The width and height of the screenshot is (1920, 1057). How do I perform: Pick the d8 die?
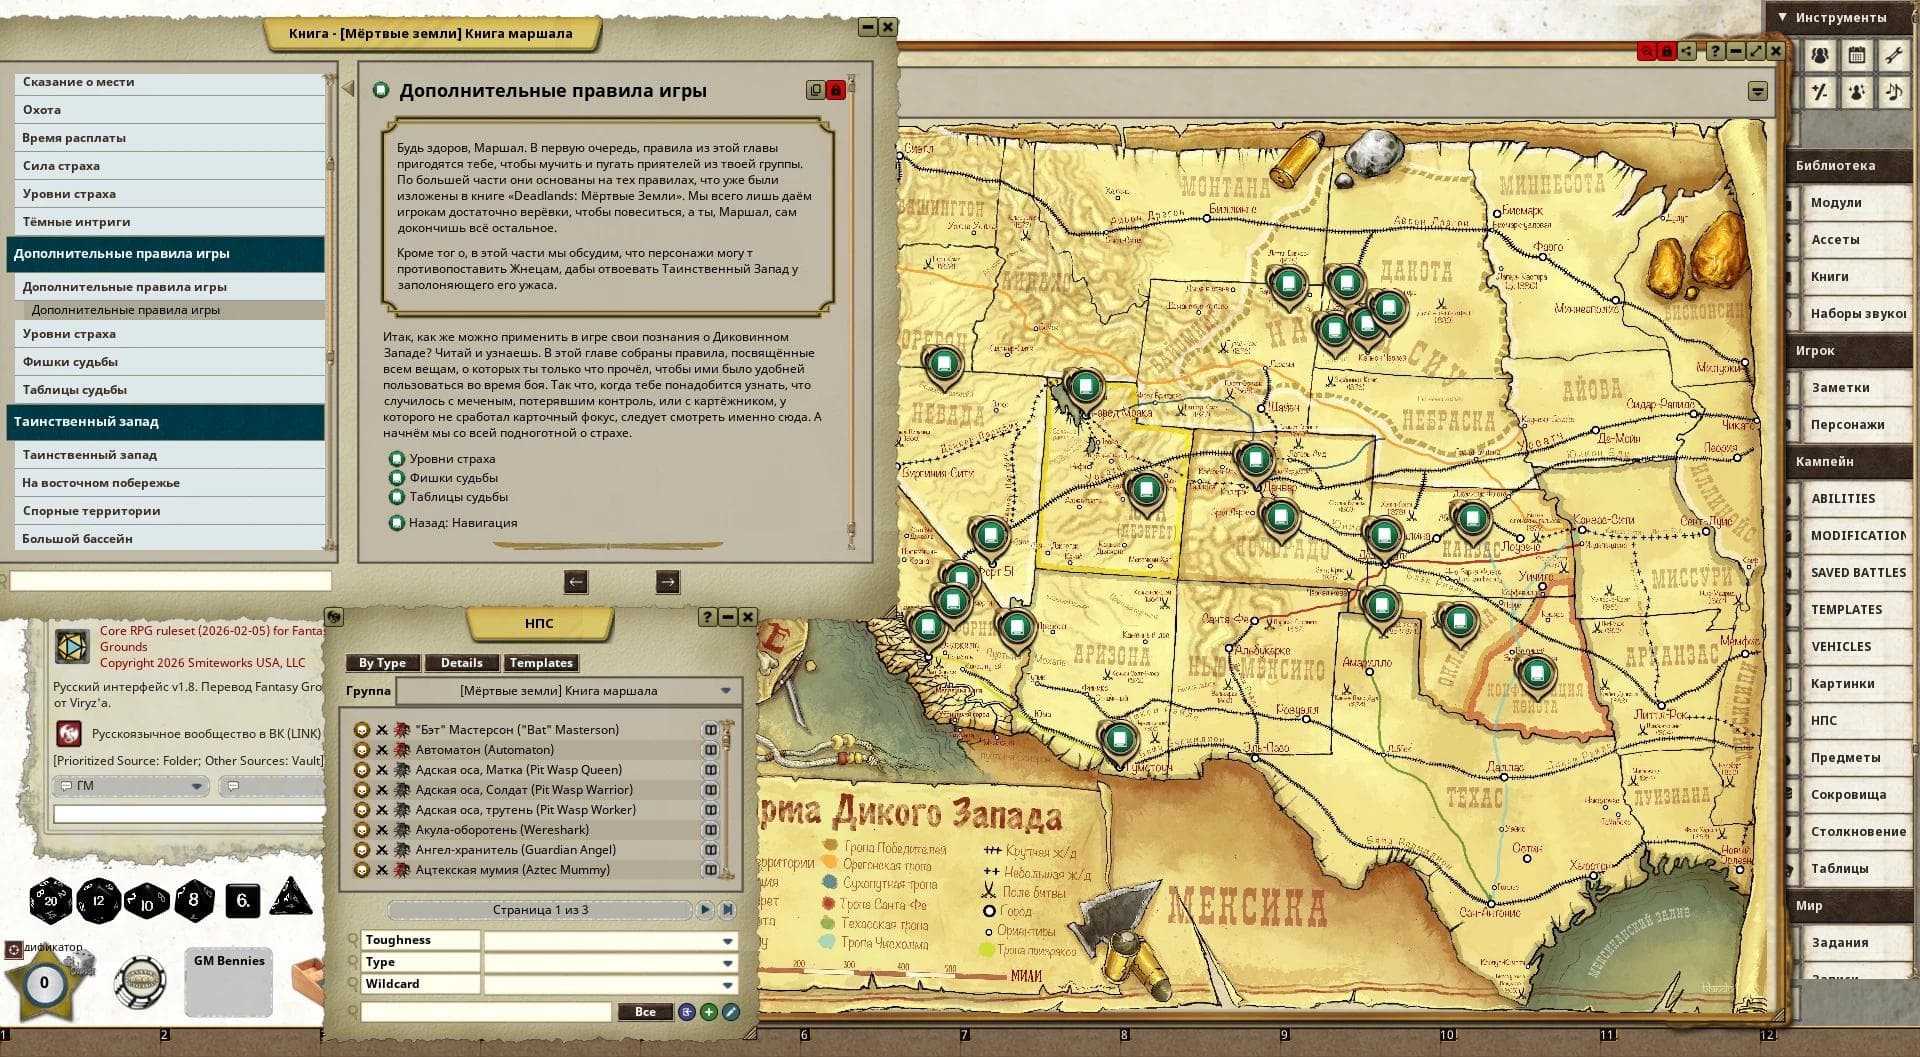(x=194, y=900)
